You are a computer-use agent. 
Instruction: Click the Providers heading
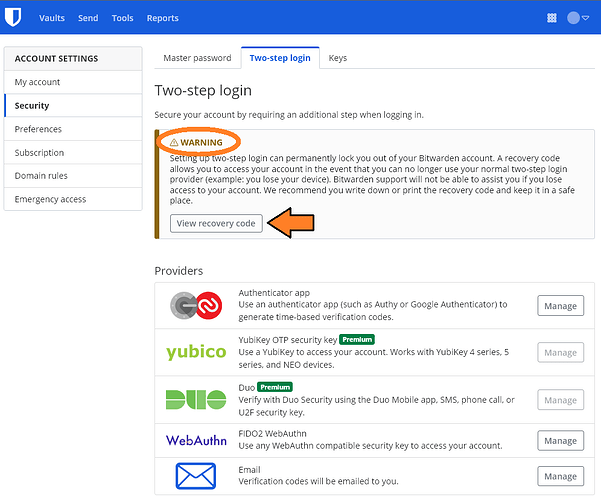[179, 271]
